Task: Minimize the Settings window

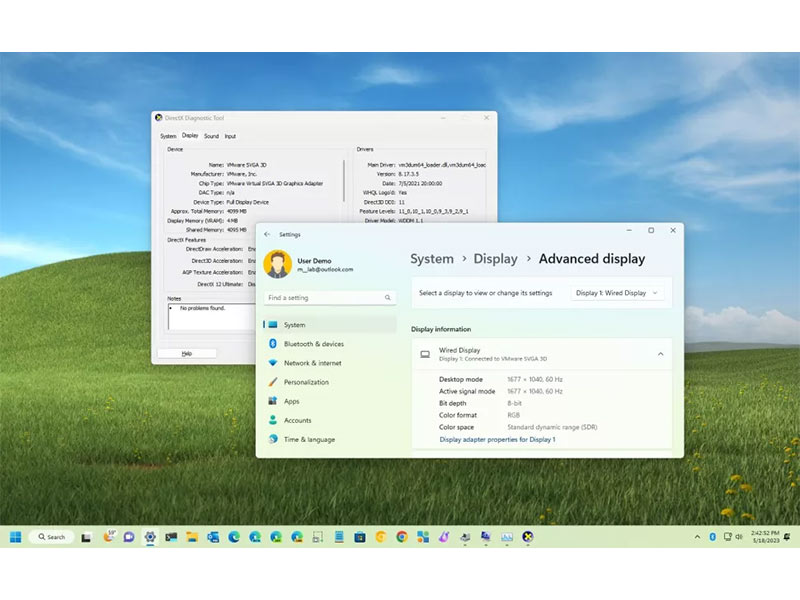Action: [x=629, y=230]
